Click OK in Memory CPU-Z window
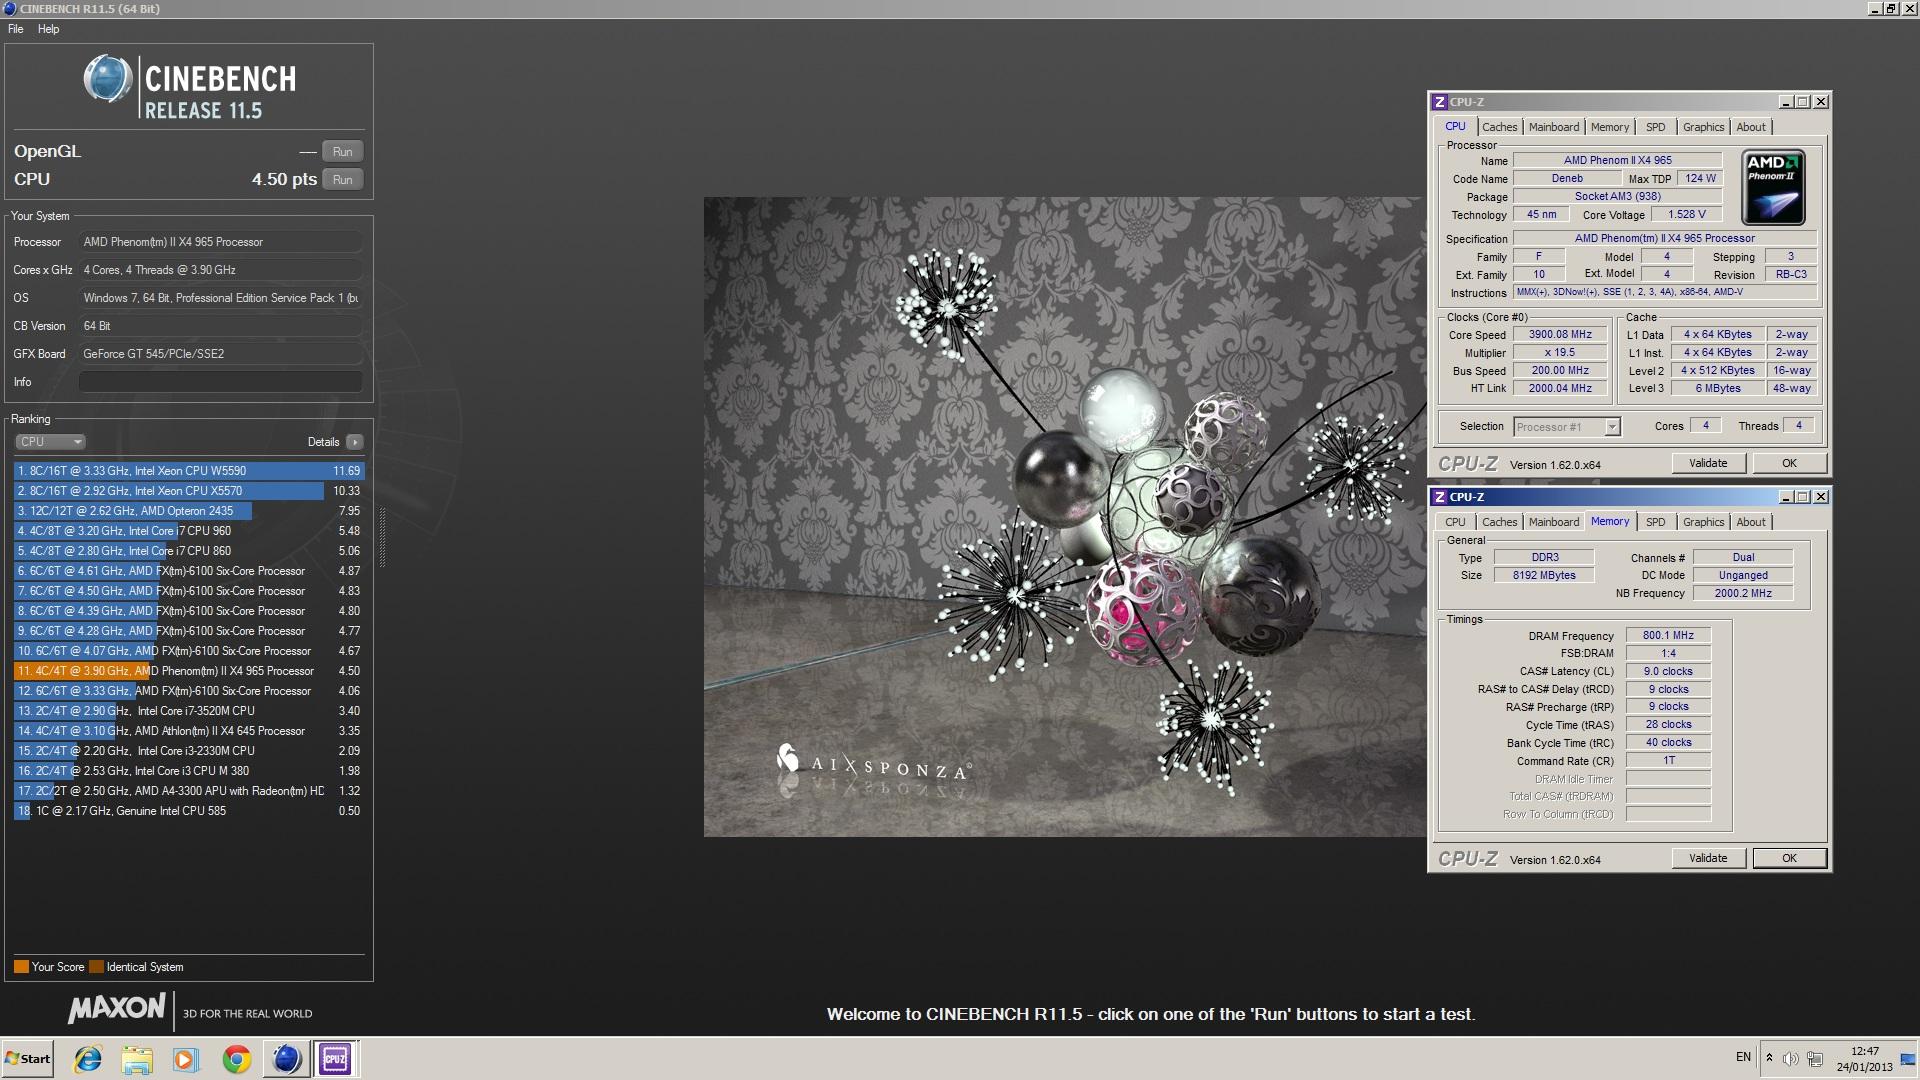Viewport: 1920px width, 1080px height. click(1789, 858)
